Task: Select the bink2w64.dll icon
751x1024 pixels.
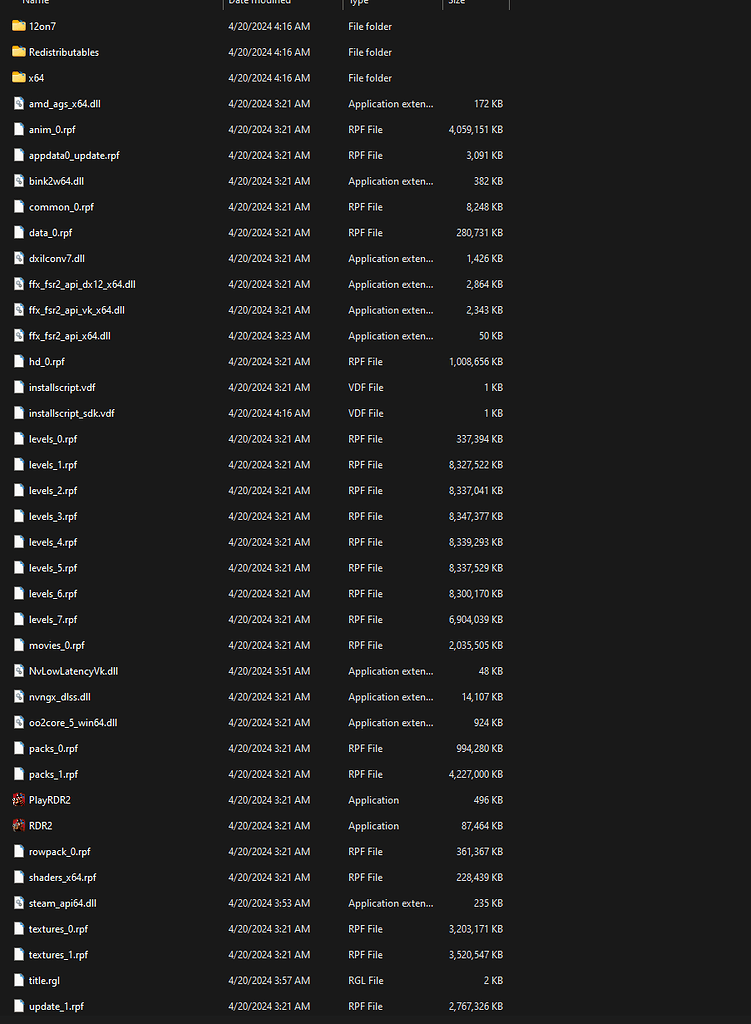Action: click(x=18, y=181)
